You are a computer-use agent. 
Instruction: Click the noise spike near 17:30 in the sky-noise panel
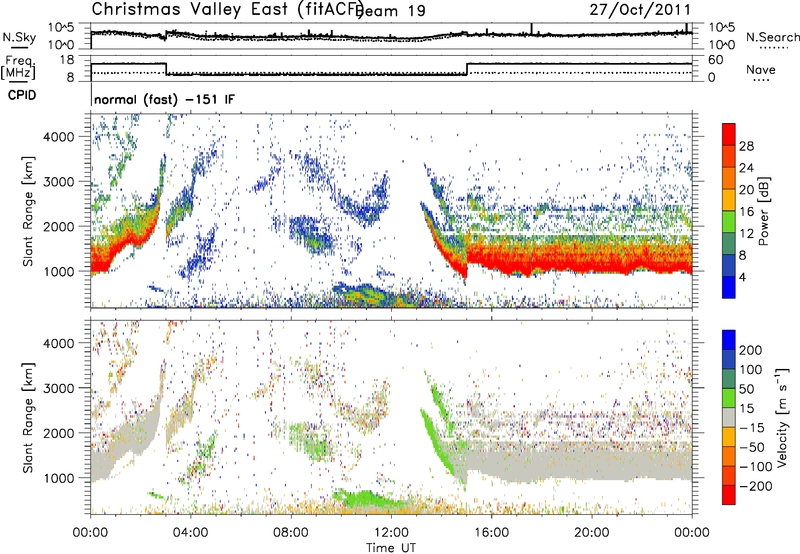(x=532, y=29)
